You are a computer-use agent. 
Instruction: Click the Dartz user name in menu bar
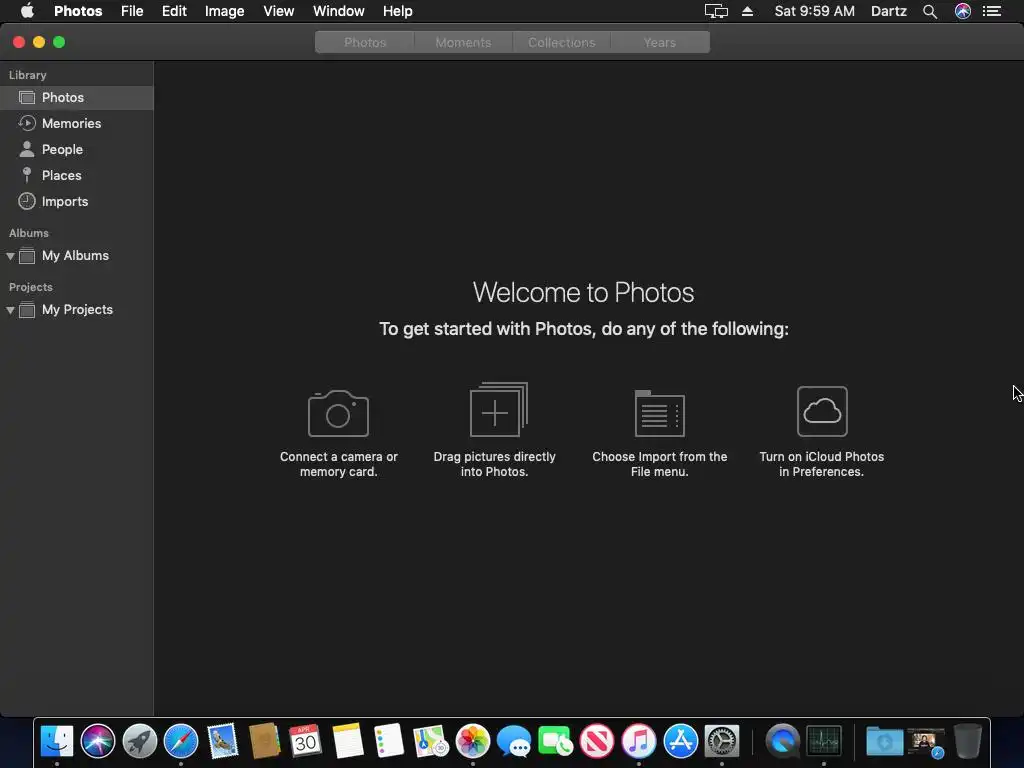pos(889,11)
